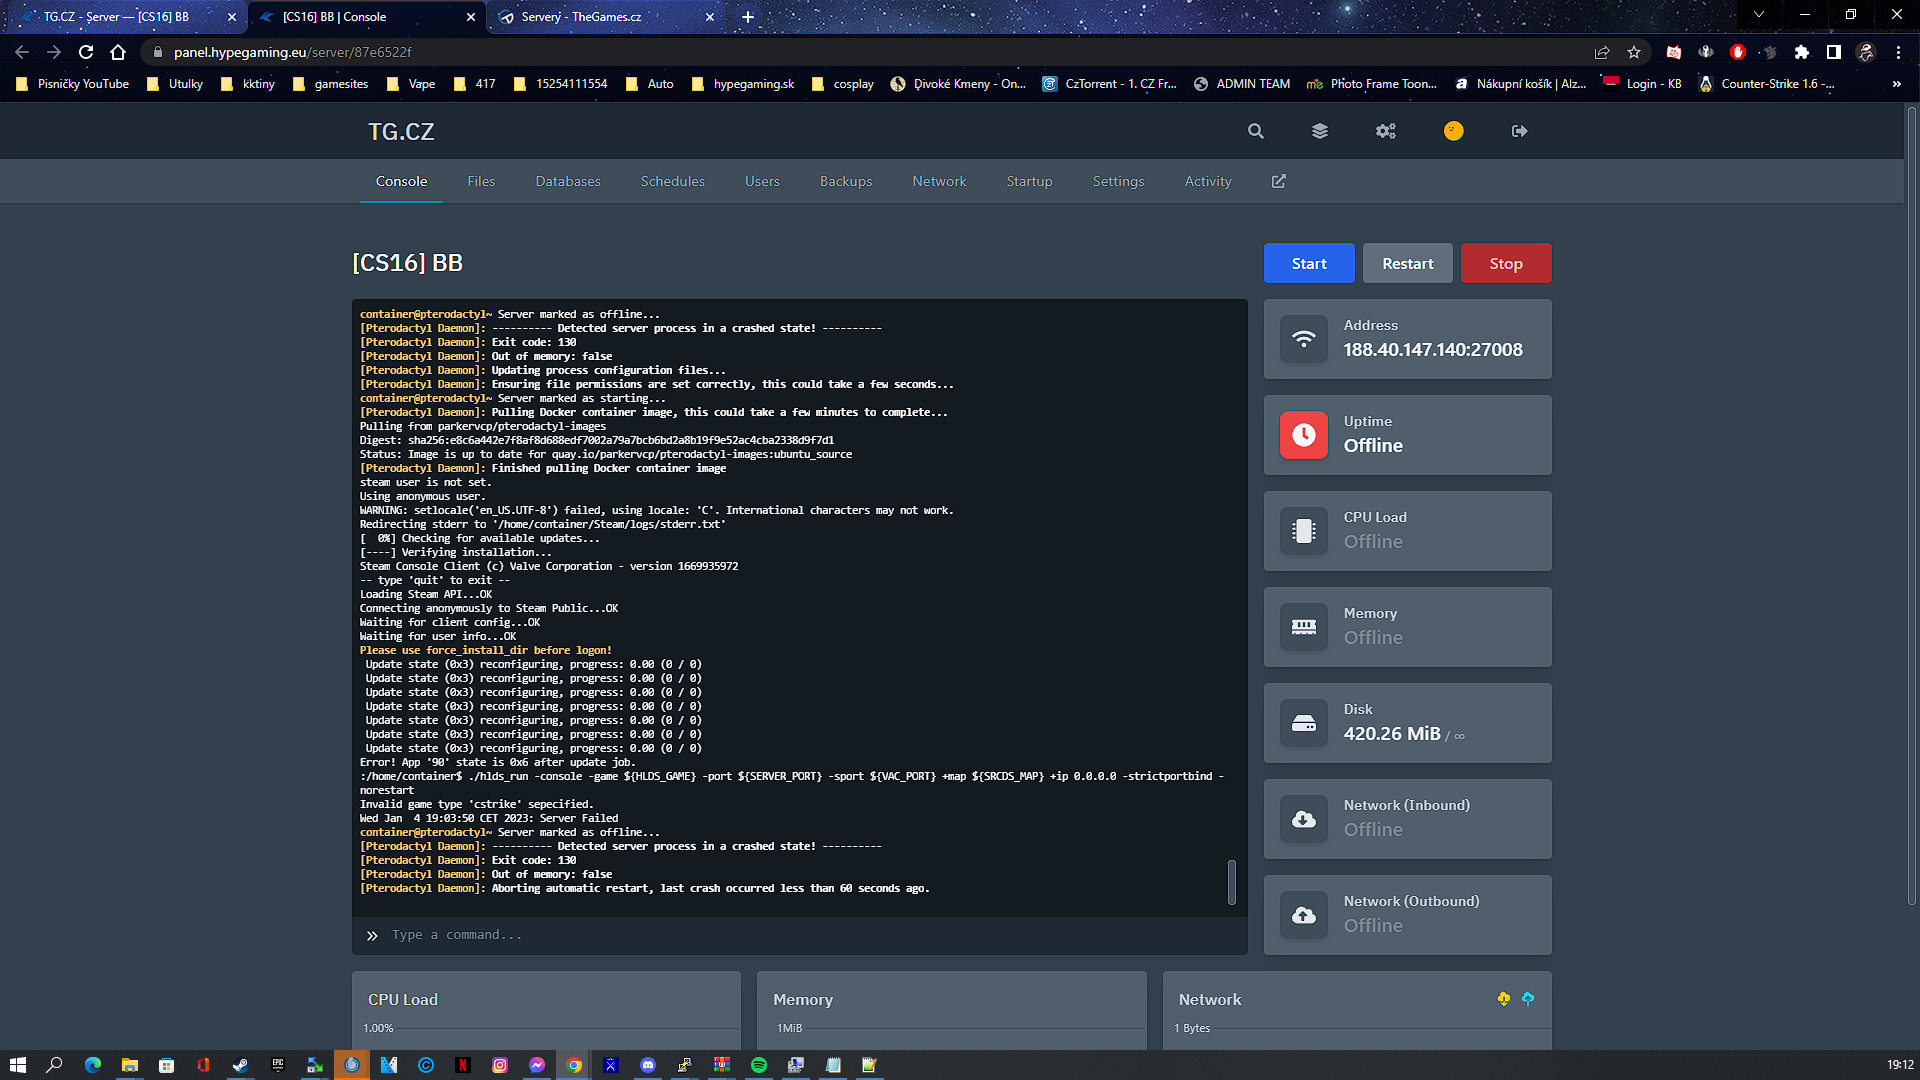This screenshot has height=1080, width=1920.
Task: Open the Startup tab
Action: 1029,181
